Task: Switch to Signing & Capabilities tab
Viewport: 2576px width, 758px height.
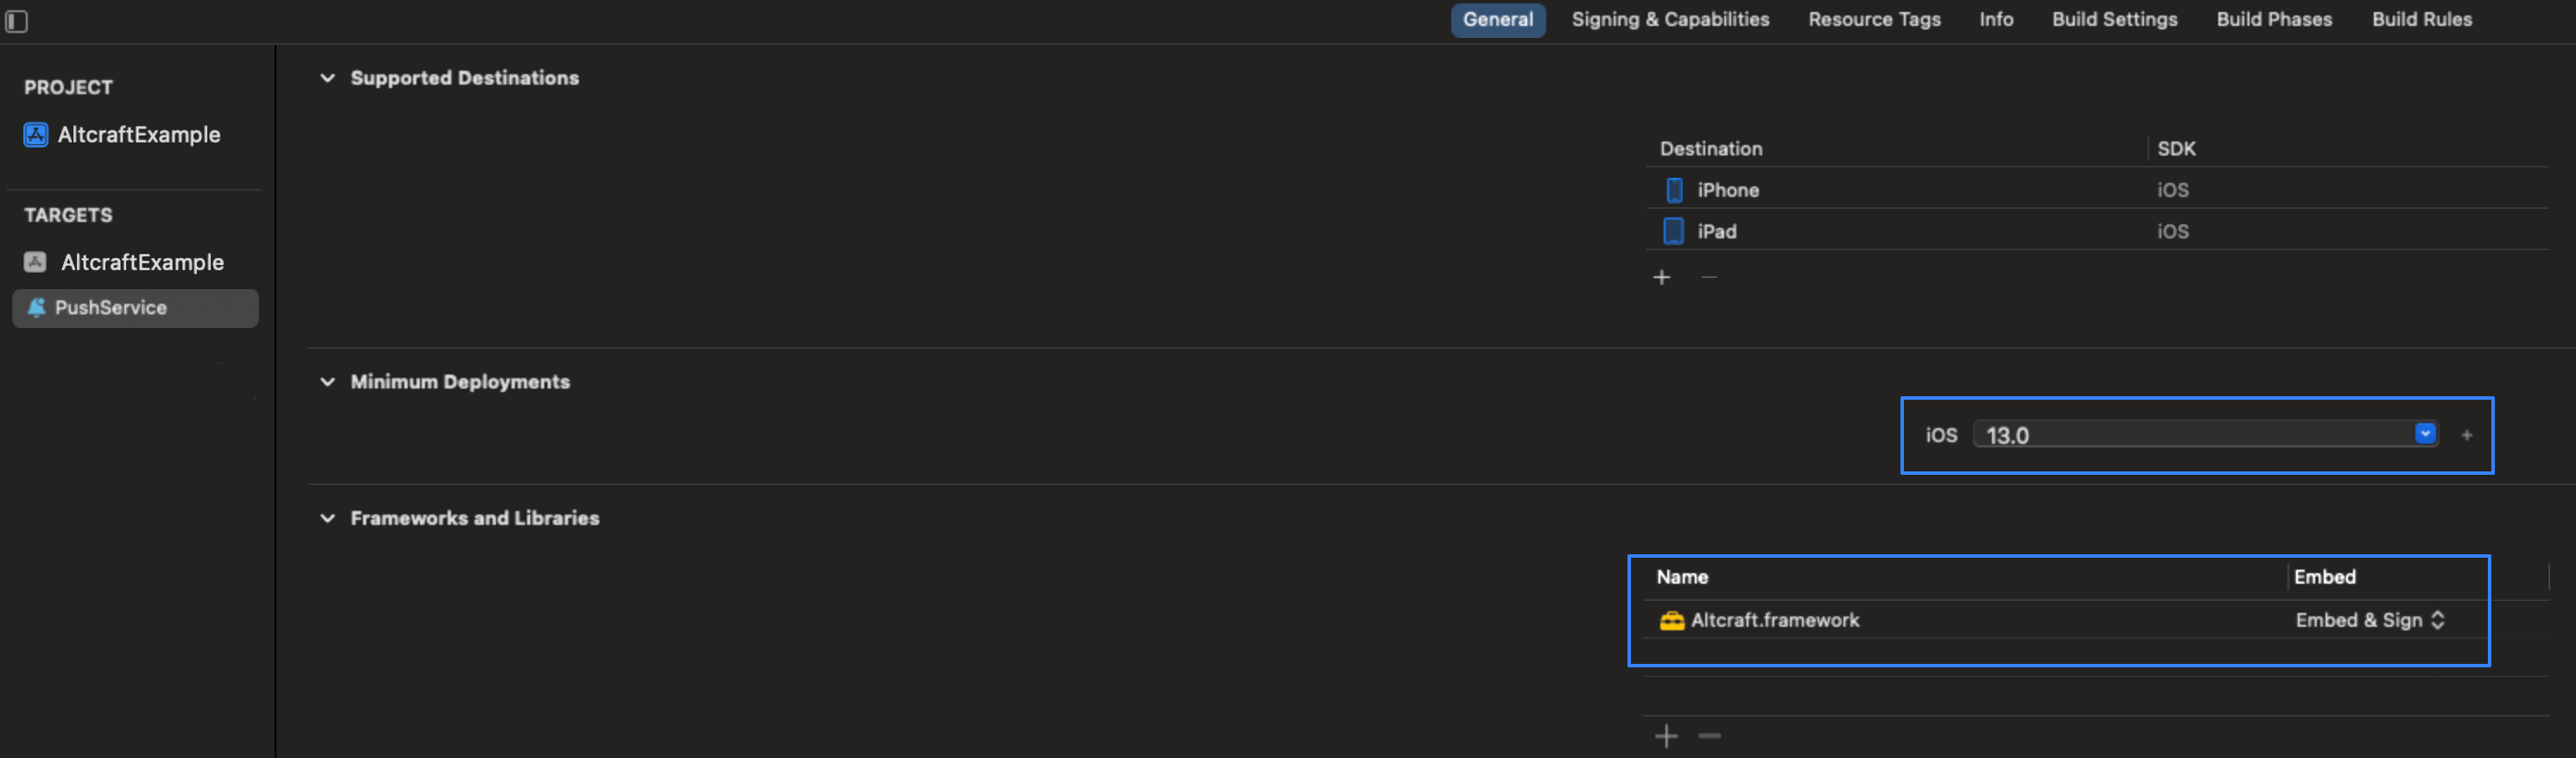Action: [1670, 20]
